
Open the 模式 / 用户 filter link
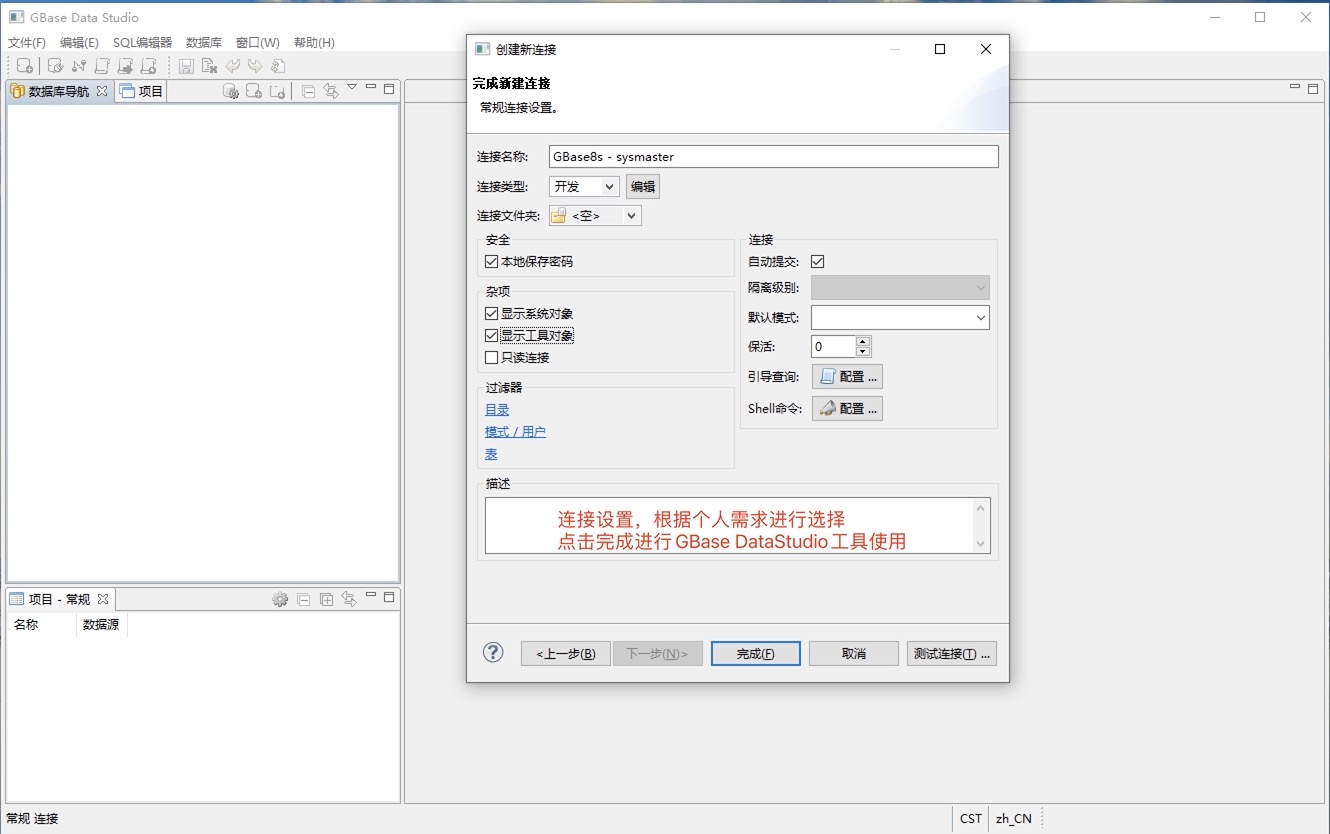[515, 431]
